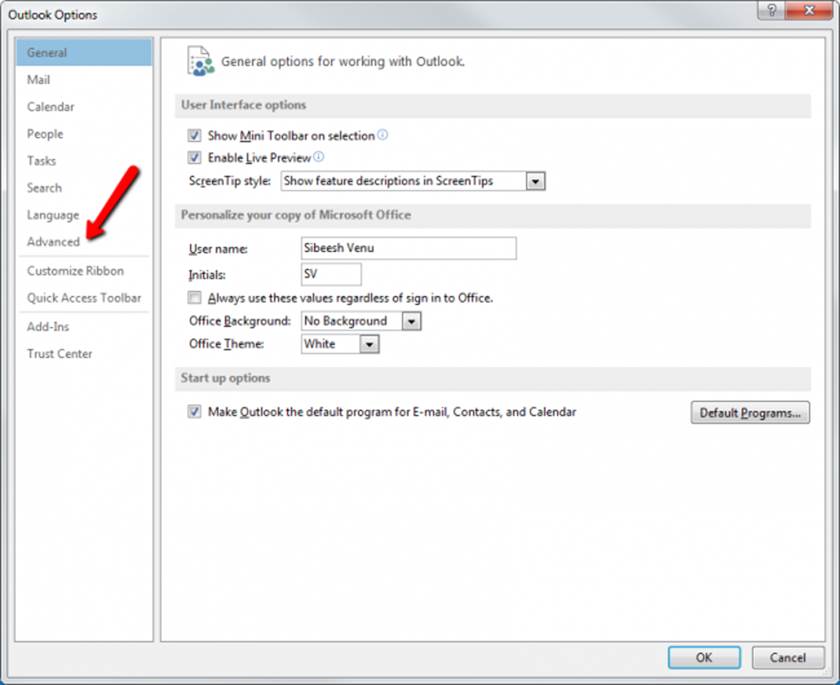The image size is (840, 685).
Task: Select the General category
Action: 84,52
